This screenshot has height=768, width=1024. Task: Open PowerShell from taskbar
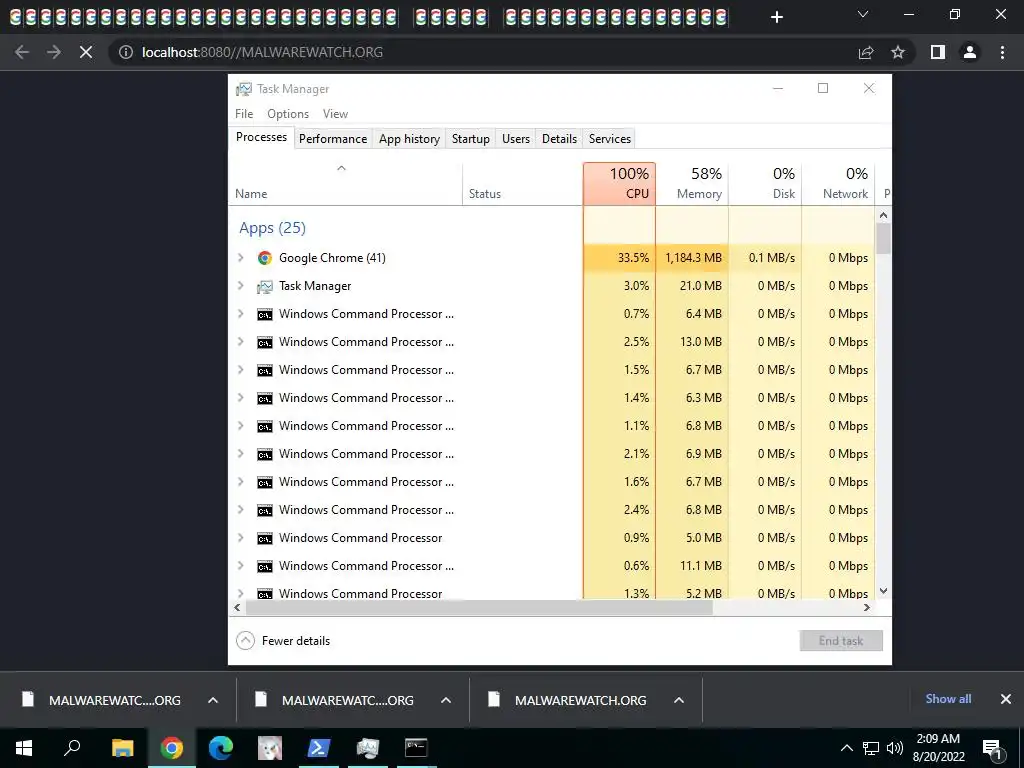[x=318, y=748]
